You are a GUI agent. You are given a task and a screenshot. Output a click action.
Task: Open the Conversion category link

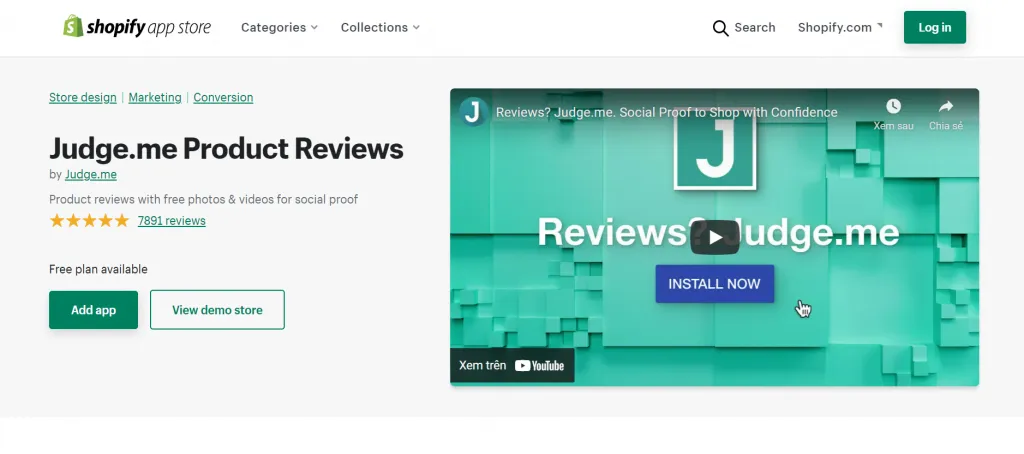coord(223,97)
